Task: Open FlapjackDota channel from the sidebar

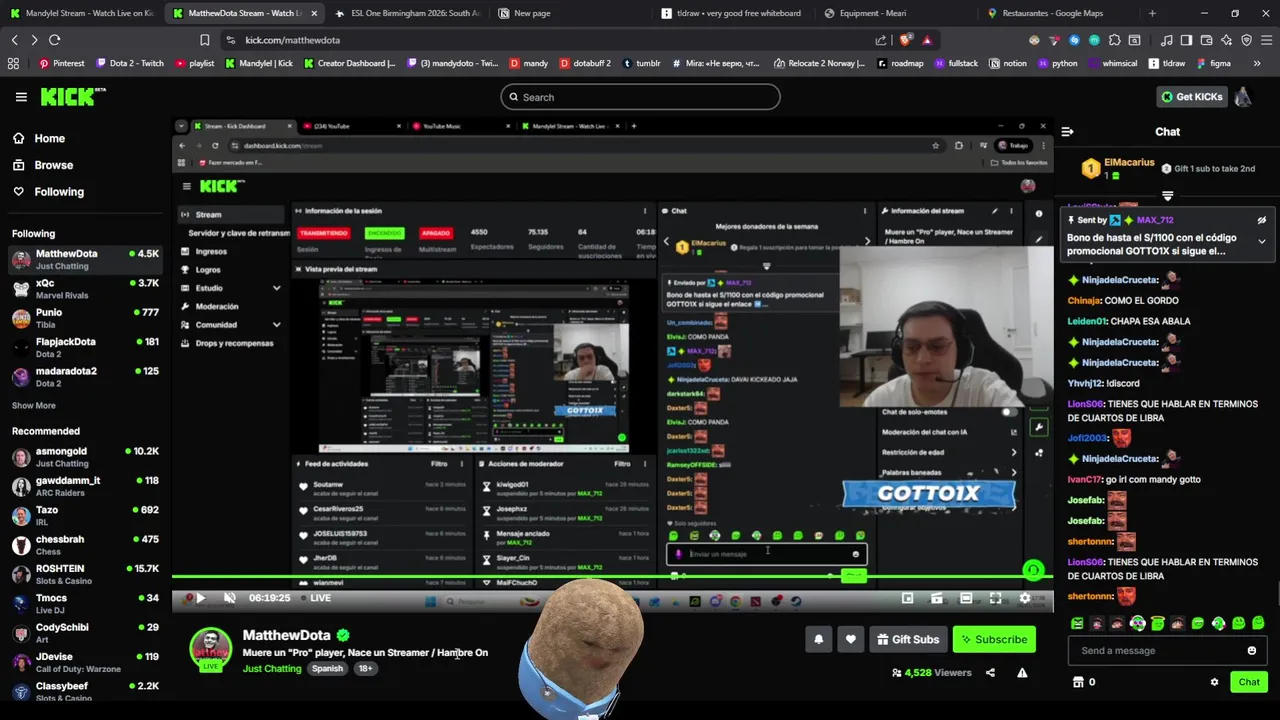Action: pos(85,348)
